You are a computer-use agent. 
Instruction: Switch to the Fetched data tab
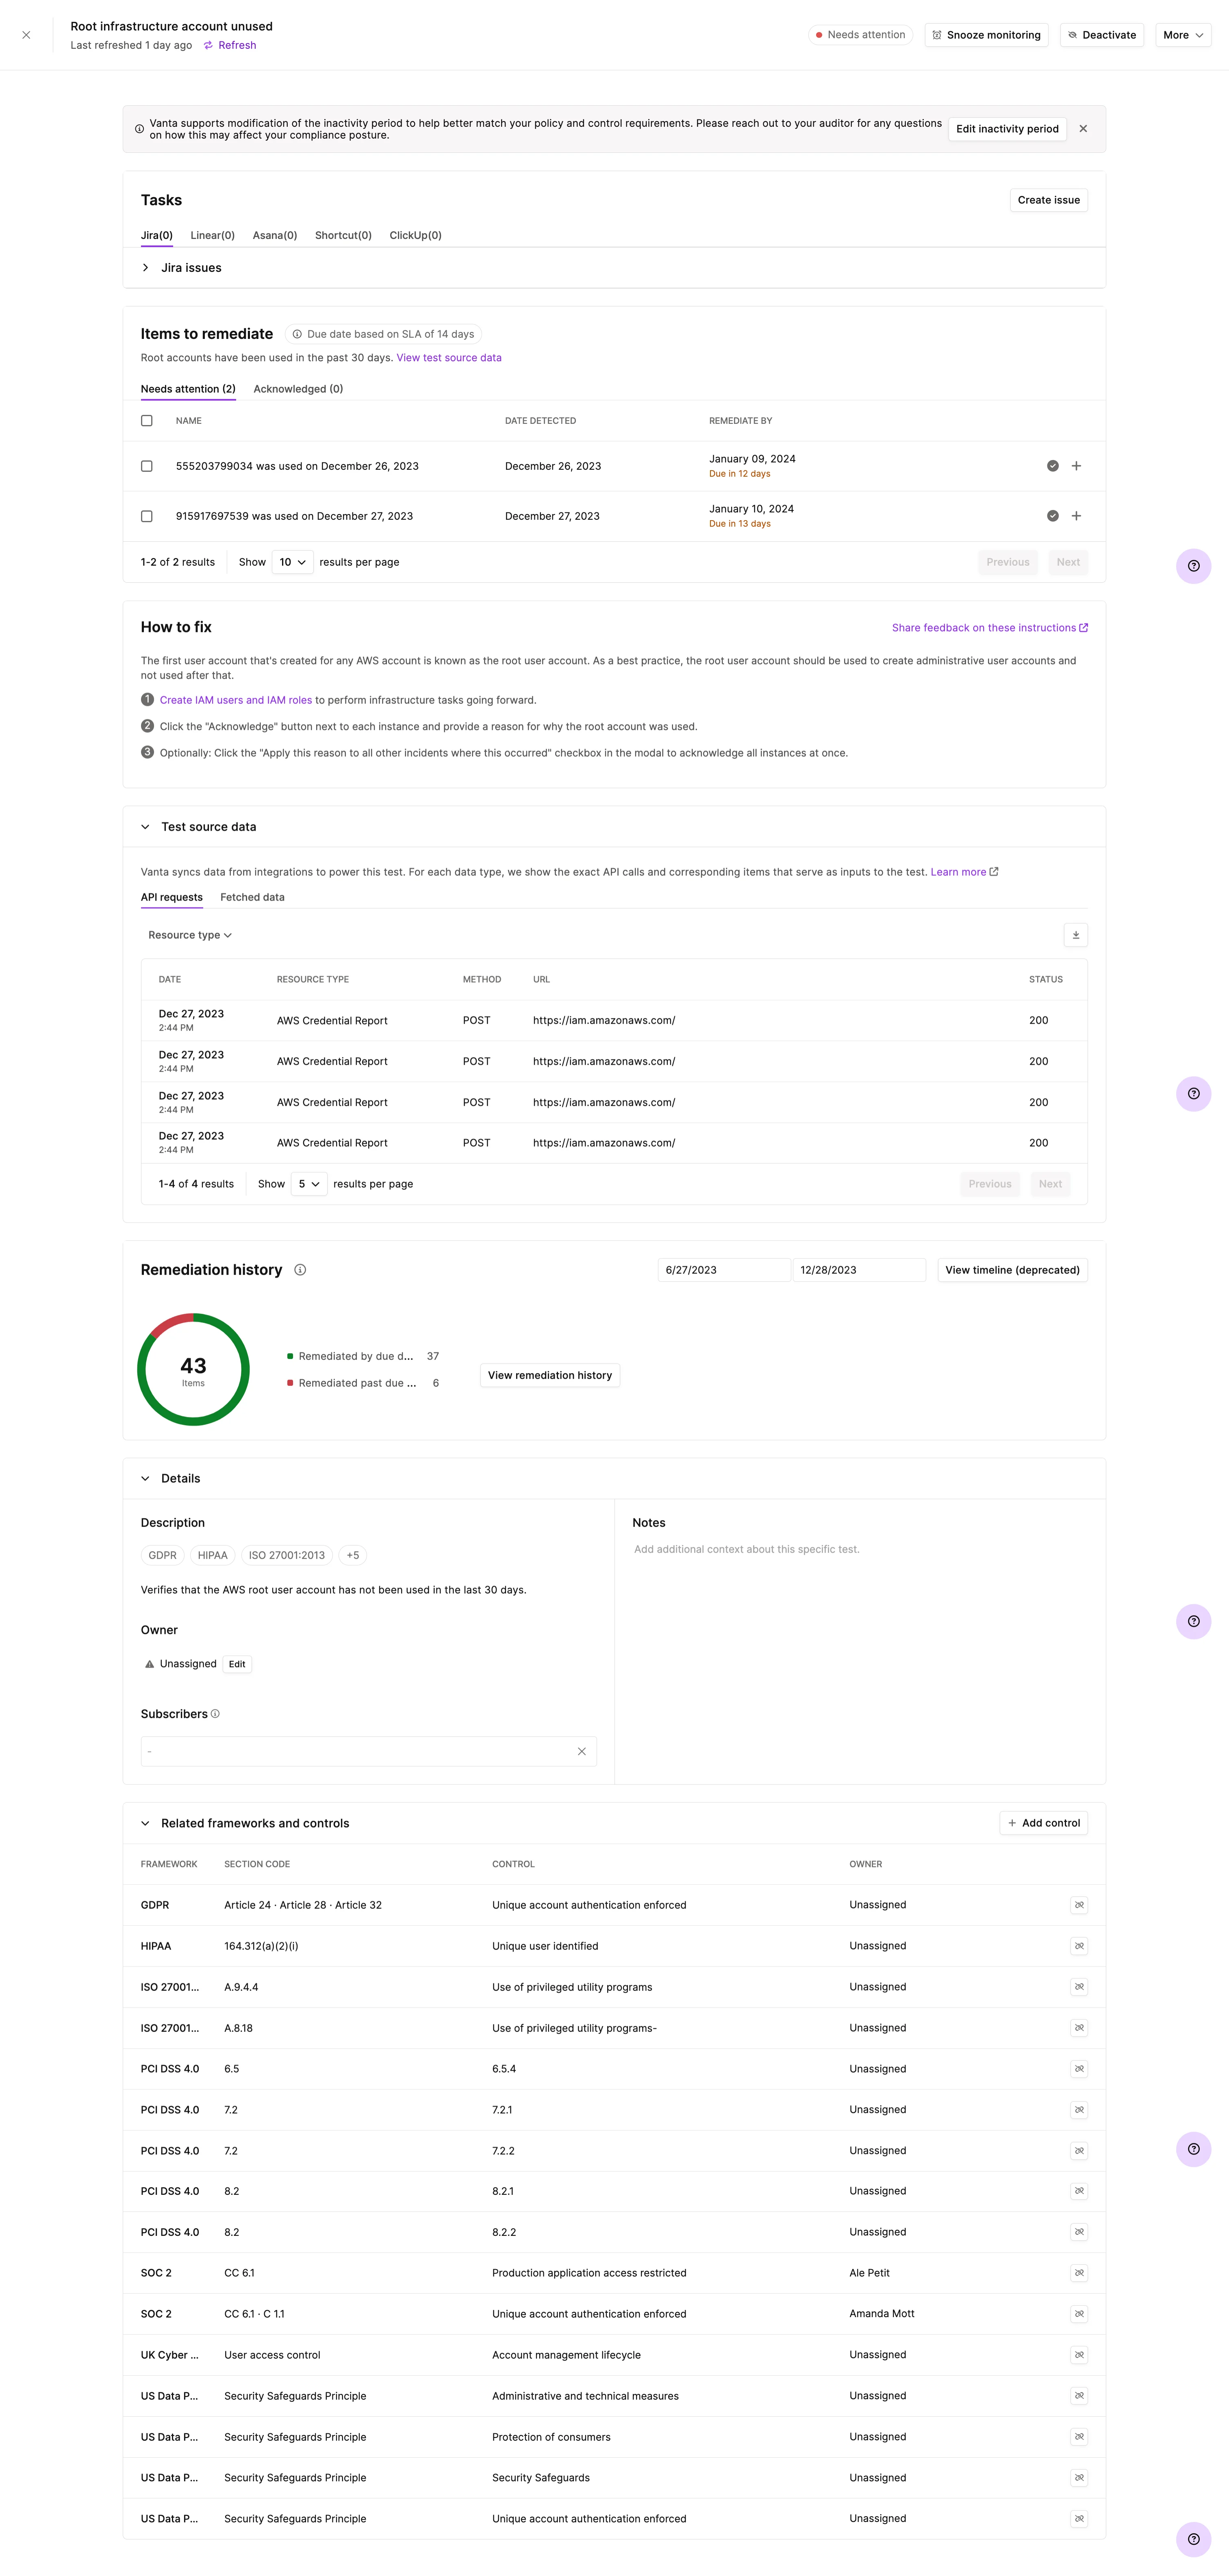(252, 897)
